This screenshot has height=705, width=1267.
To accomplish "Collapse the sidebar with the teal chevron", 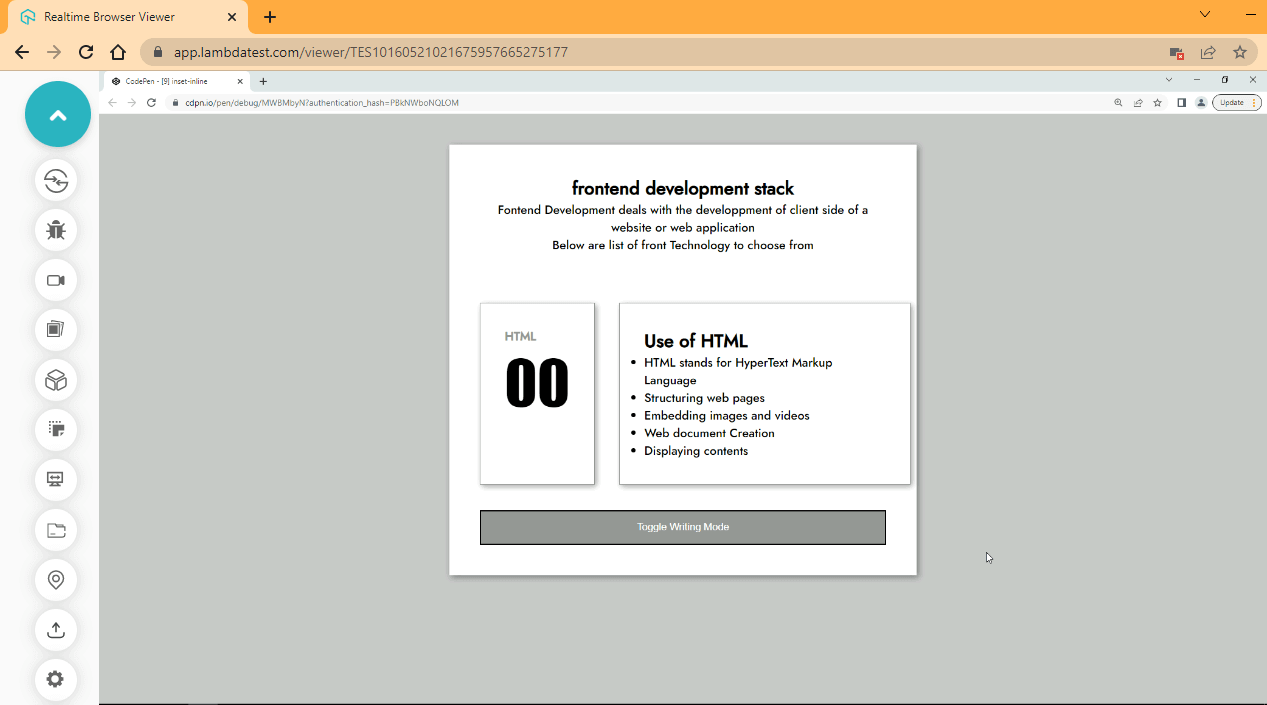I will (x=57, y=114).
